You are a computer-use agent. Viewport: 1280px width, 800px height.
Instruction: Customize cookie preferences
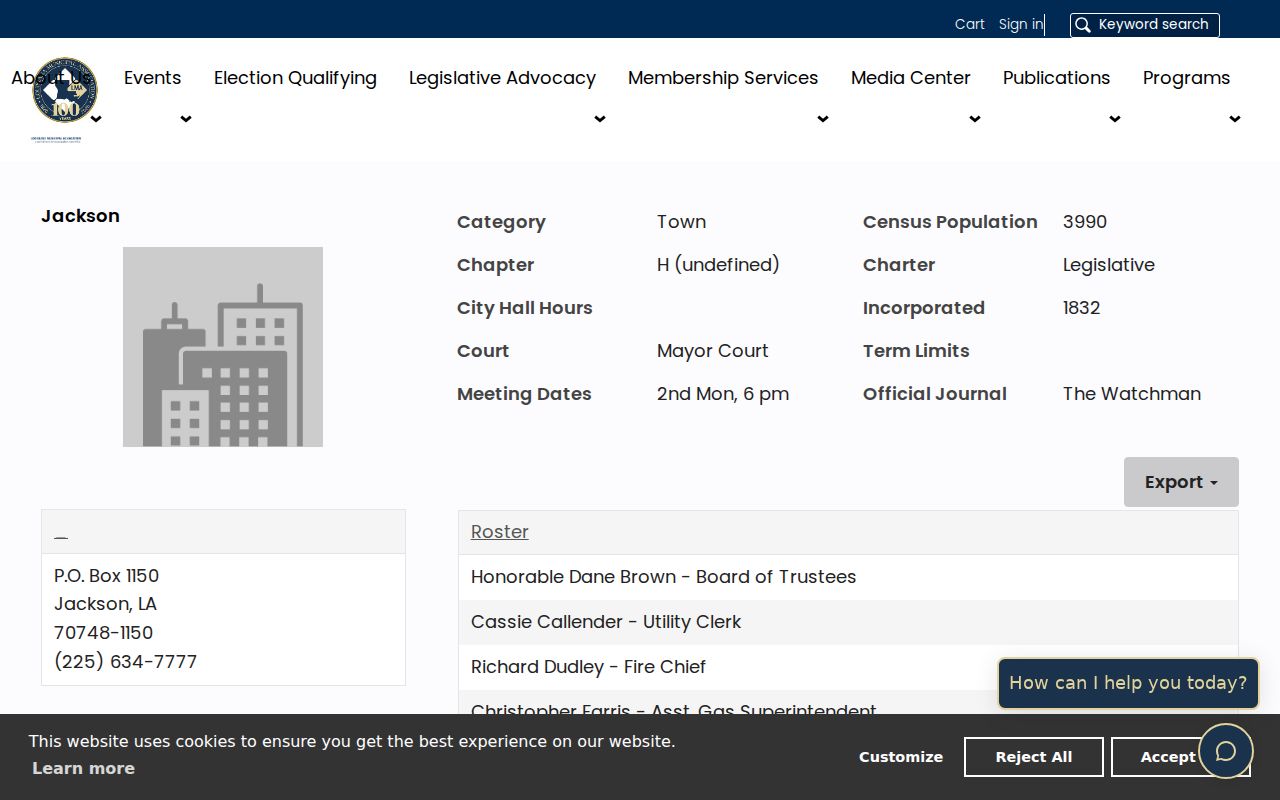click(901, 757)
